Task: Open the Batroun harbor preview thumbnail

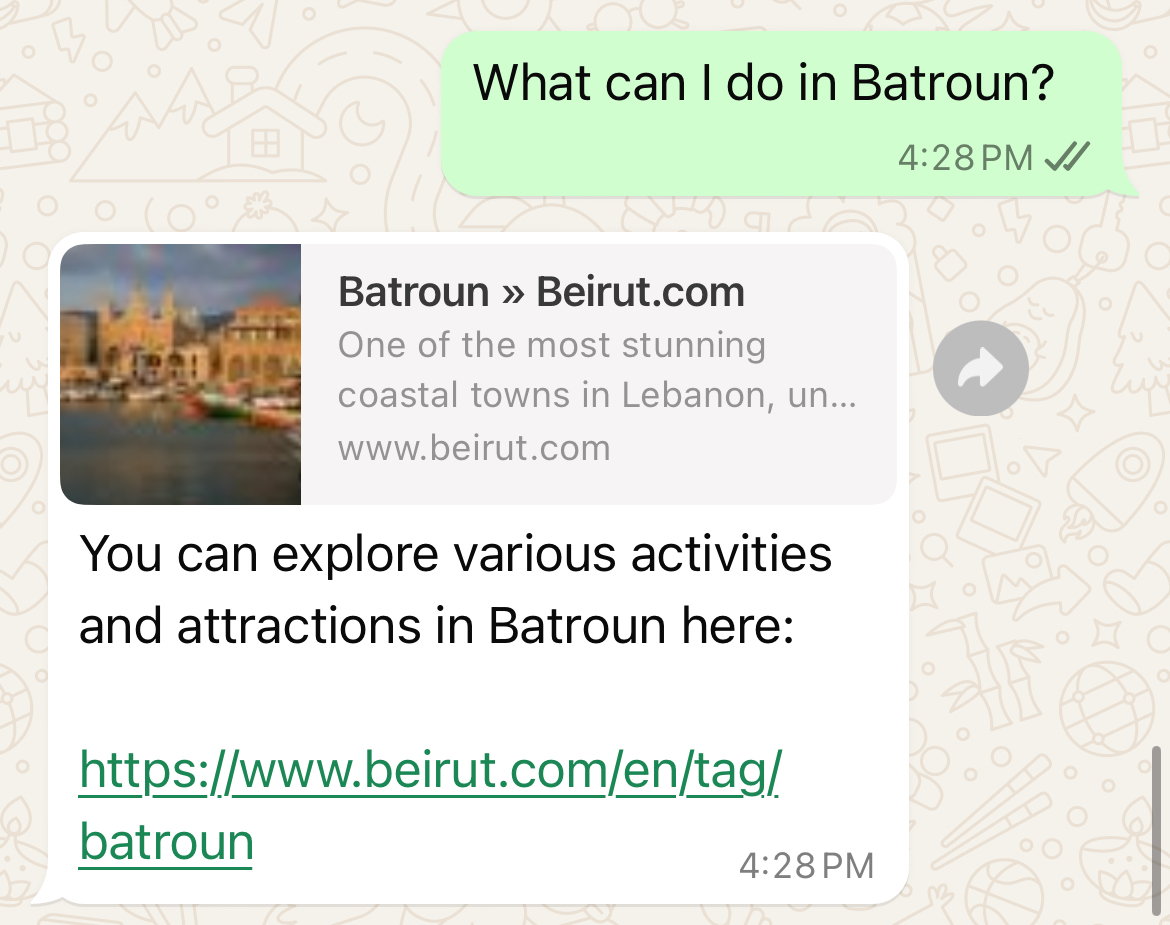Action: tap(181, 374)
